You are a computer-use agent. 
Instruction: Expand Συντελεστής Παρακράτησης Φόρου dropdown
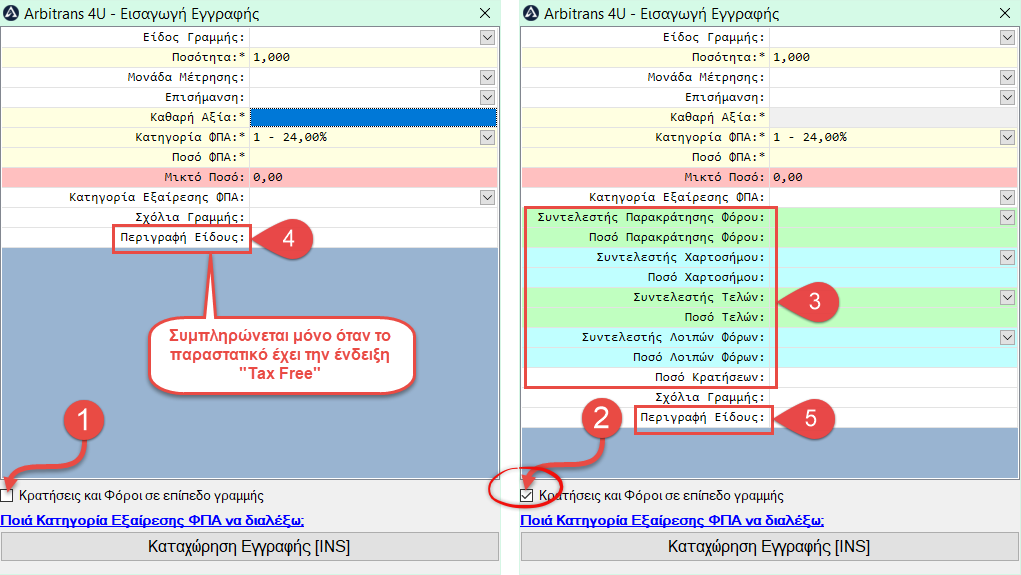(1007, 217)
